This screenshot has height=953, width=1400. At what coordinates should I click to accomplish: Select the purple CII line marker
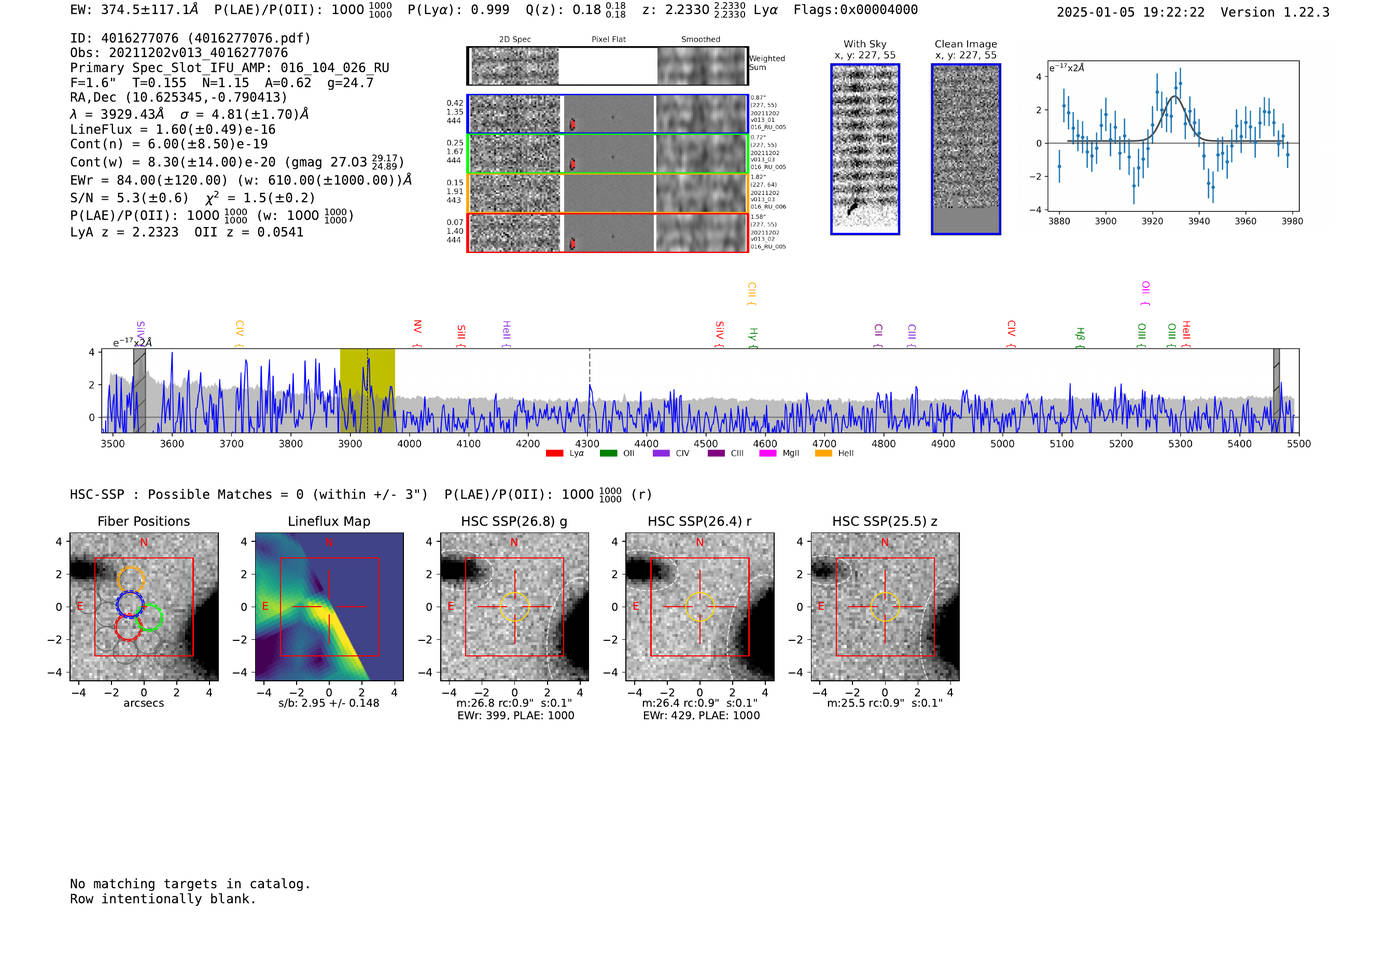pos(878,335)
